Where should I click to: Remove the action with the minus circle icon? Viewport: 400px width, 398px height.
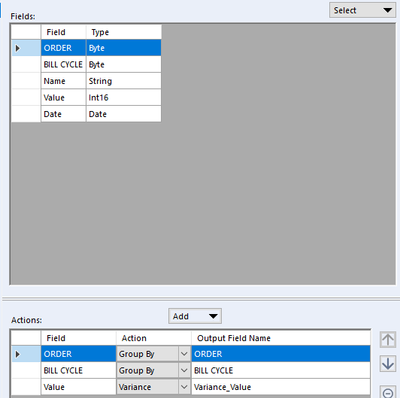point(388,392)
